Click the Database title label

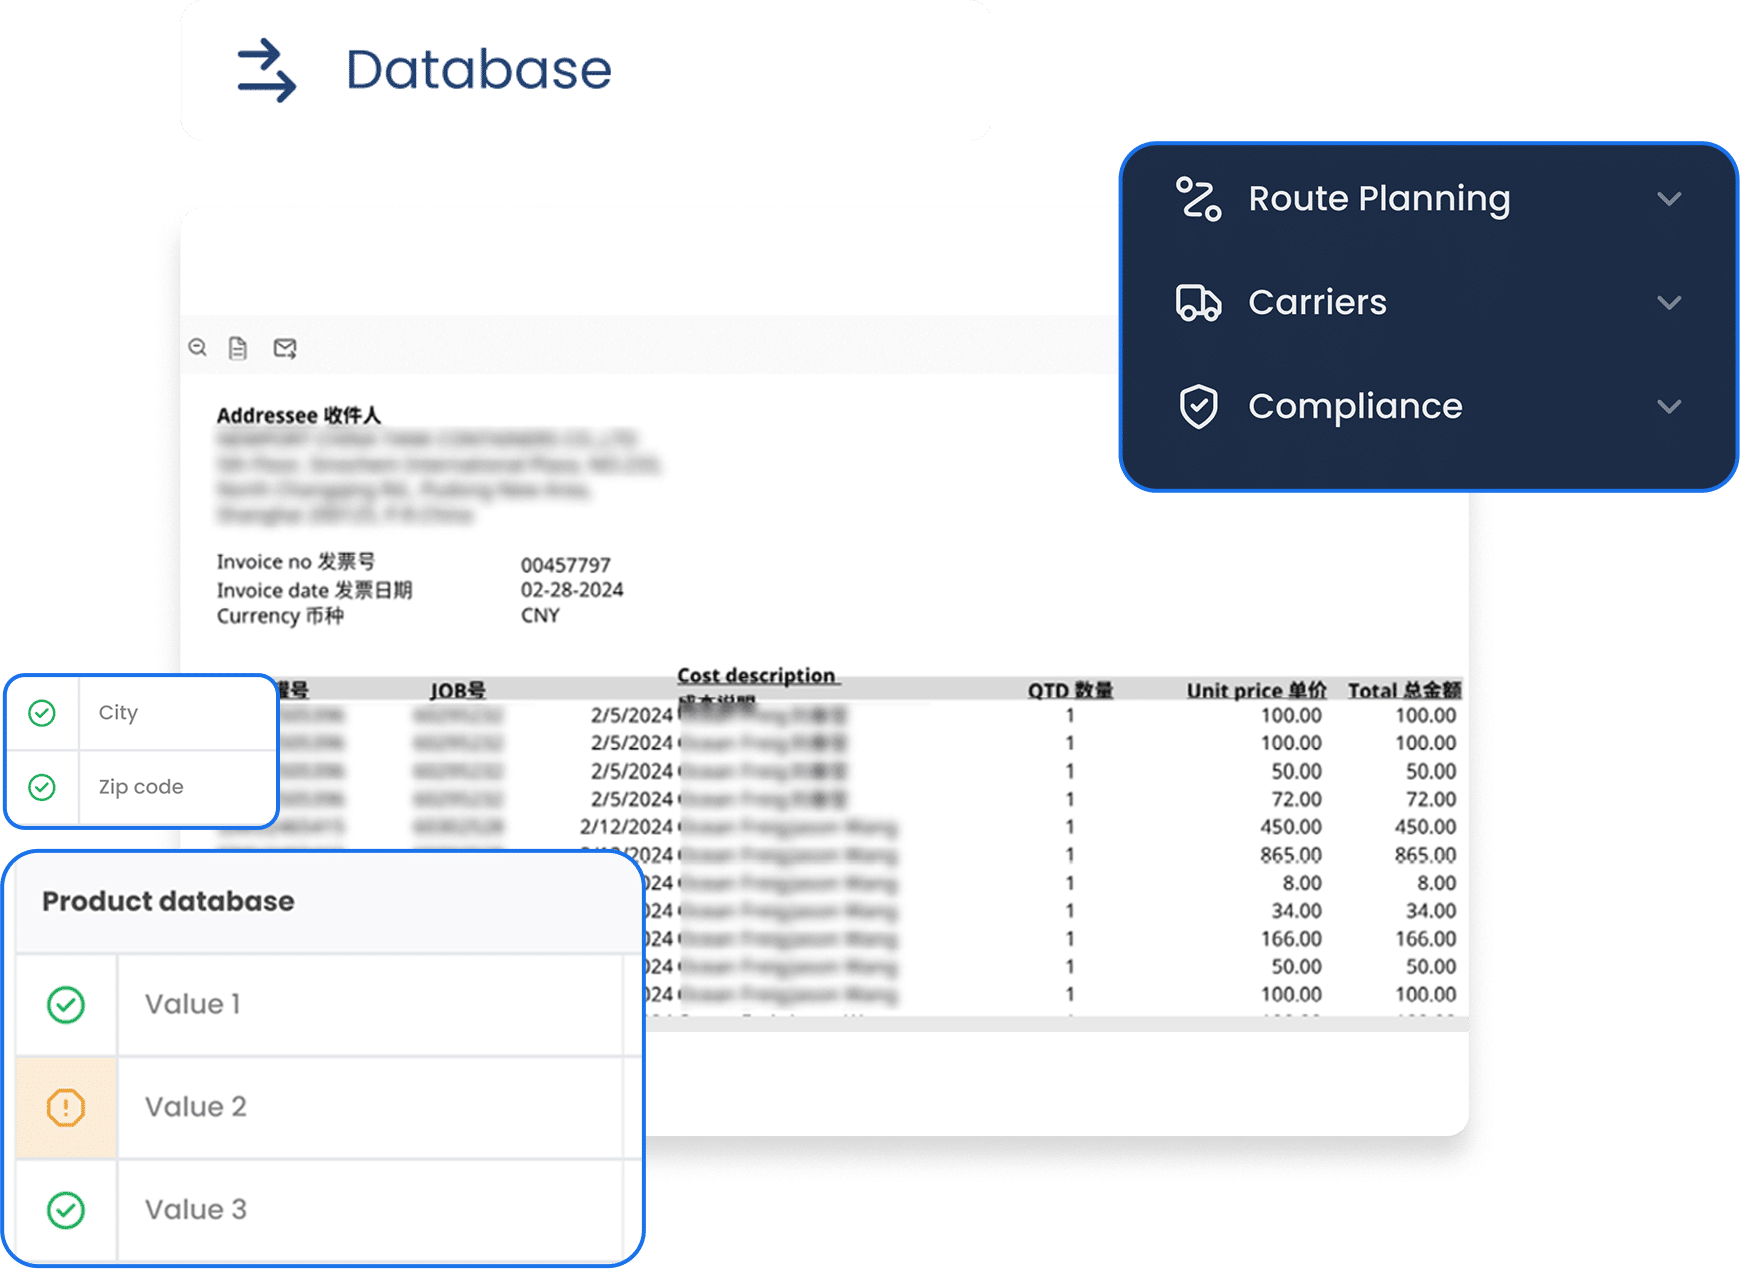[478, 70]
